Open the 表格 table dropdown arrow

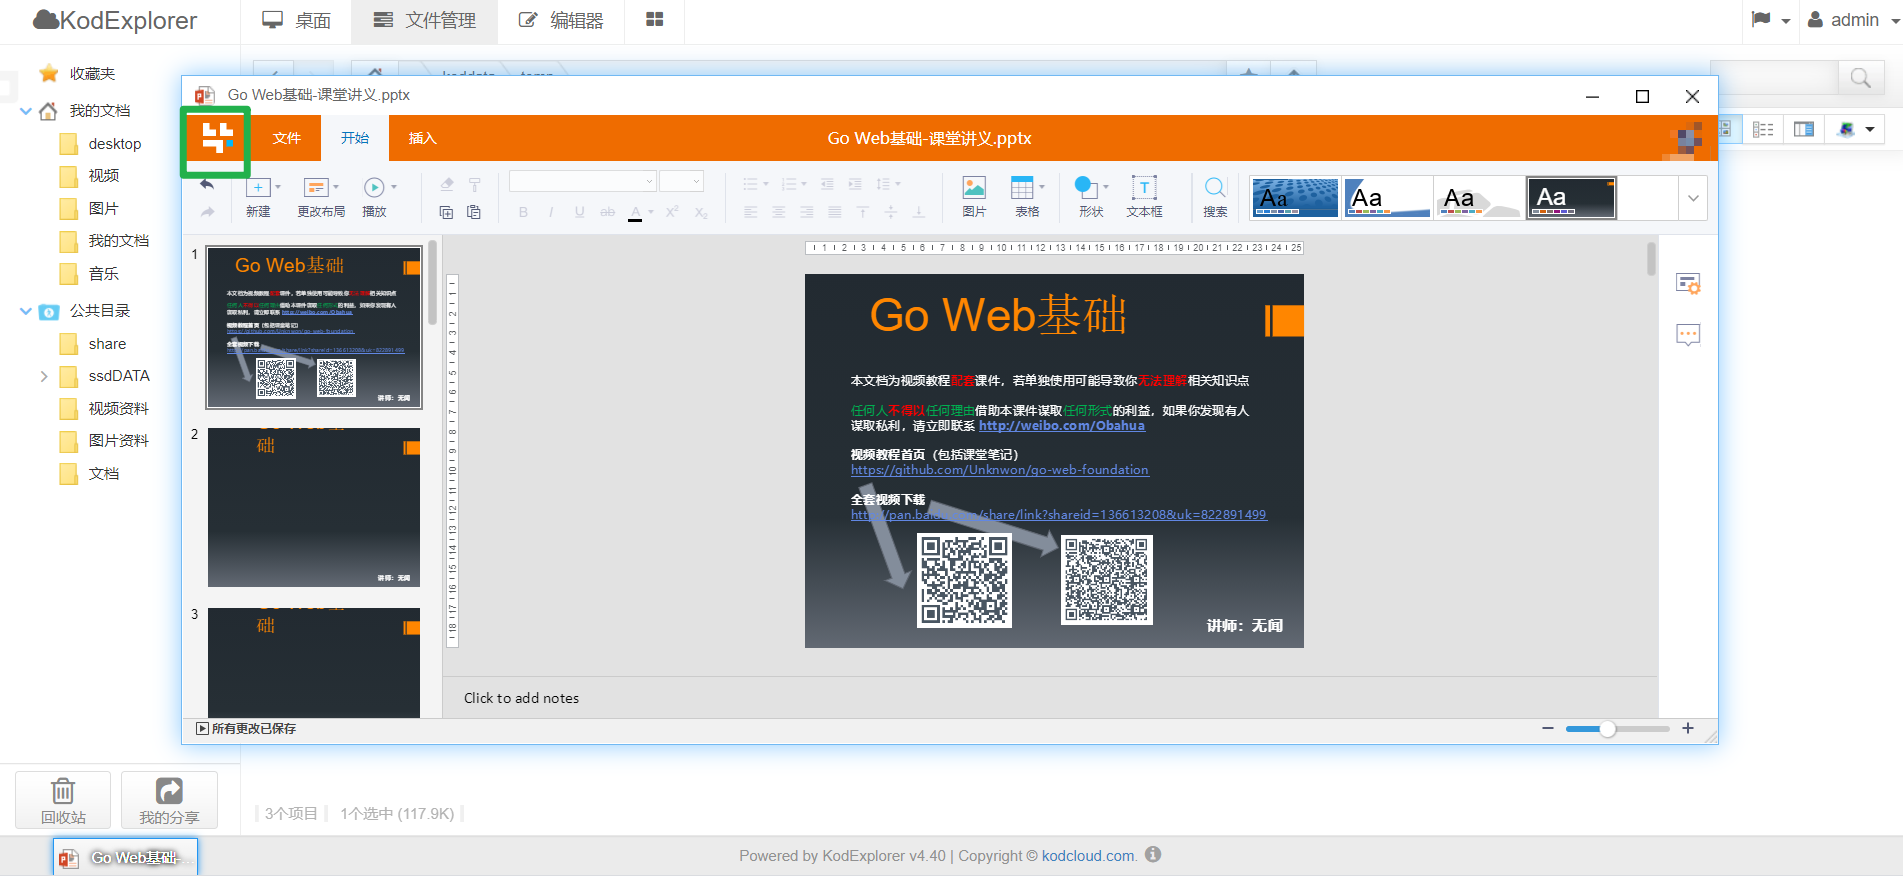pos(1042,187)
